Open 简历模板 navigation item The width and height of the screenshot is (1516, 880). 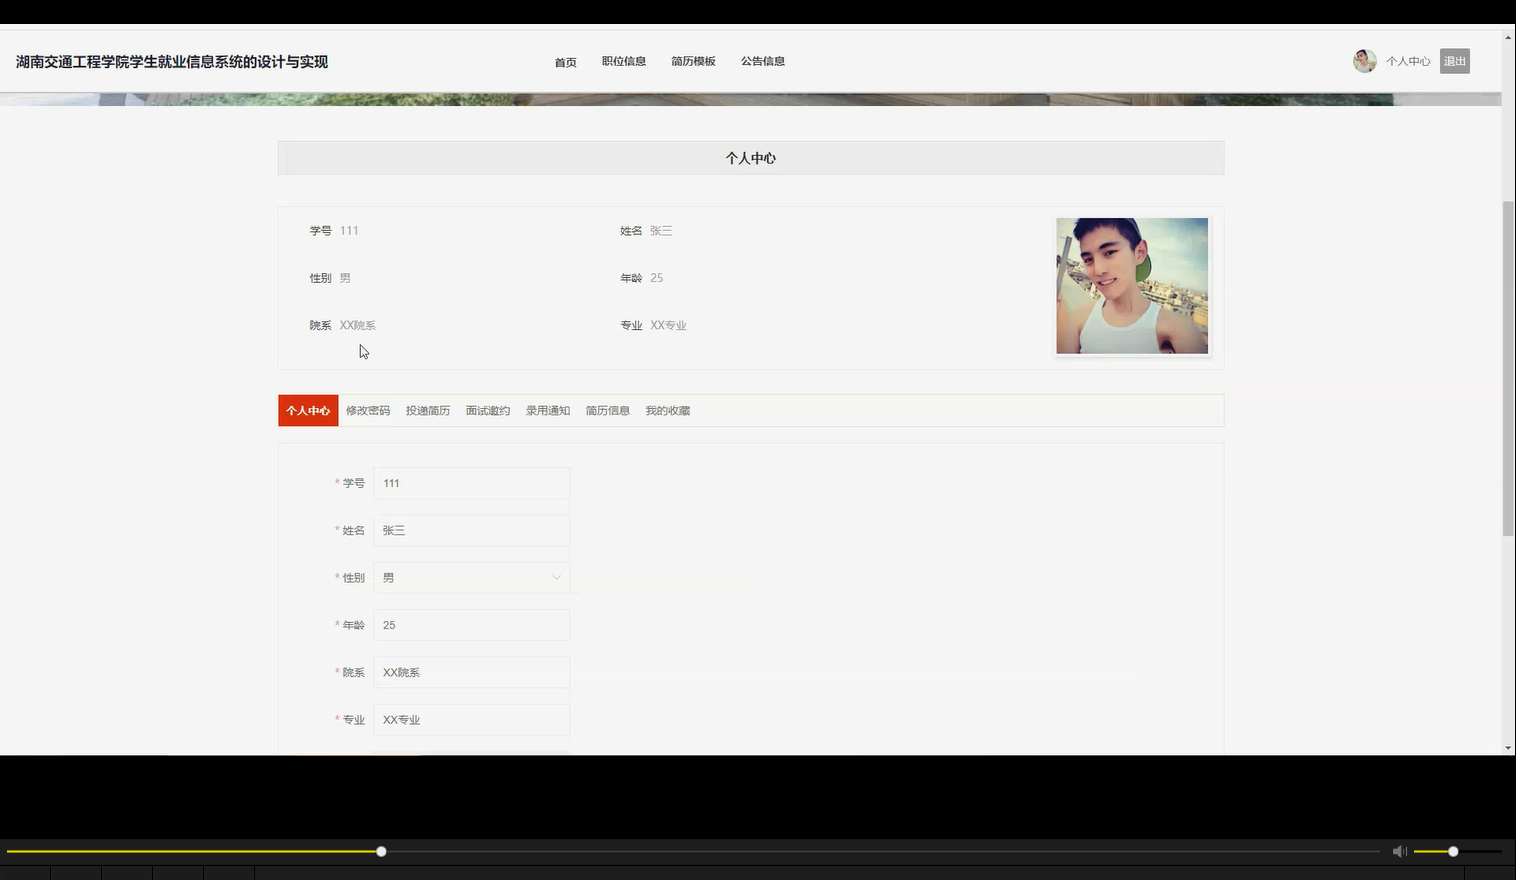(693, 61)
